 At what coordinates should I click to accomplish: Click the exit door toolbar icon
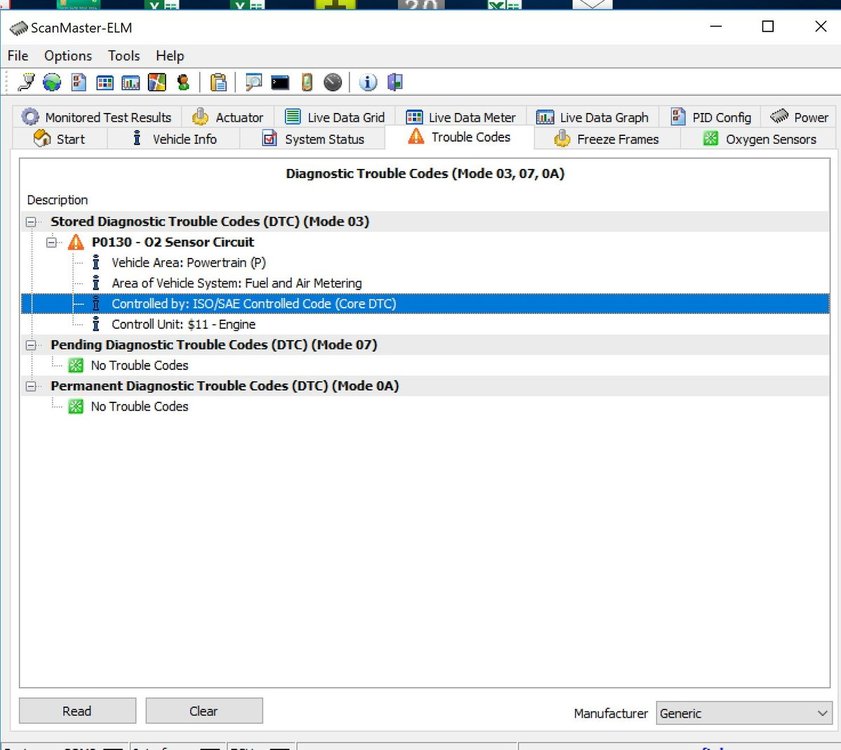coord(394,83)
